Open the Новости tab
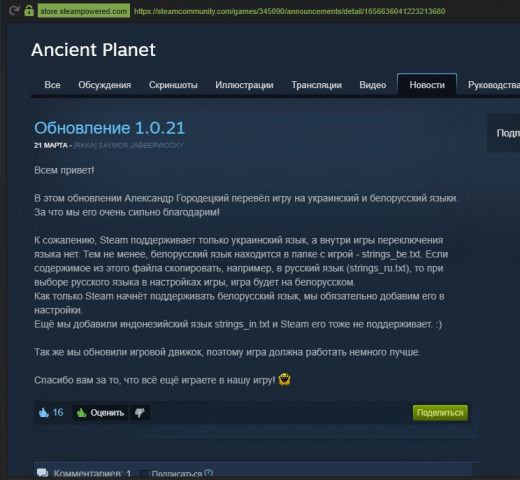 click(427, 85)
